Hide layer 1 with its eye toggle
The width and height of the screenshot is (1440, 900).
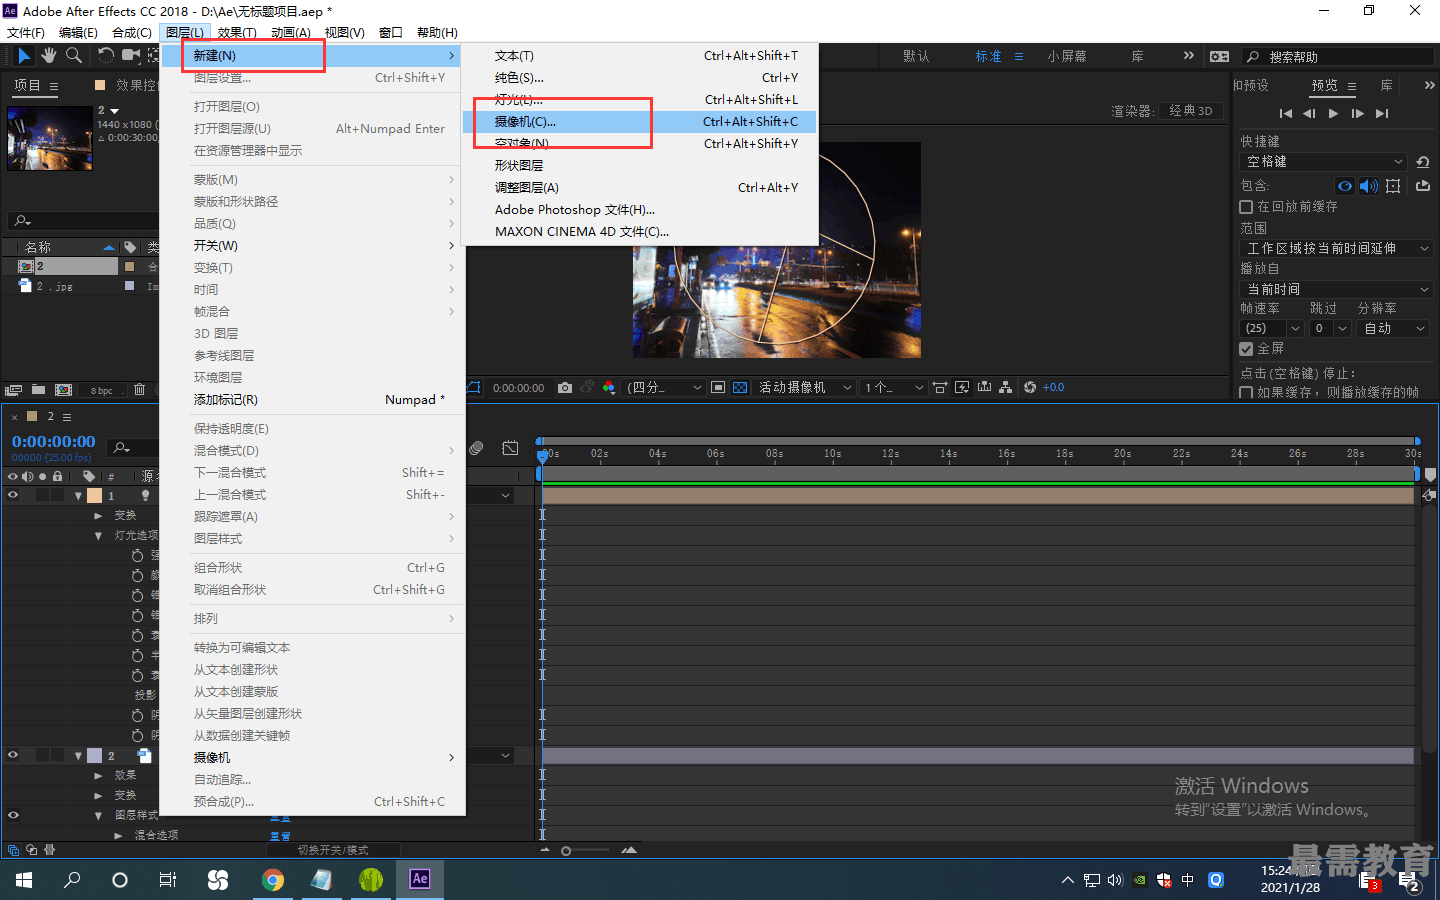(13, 495)
